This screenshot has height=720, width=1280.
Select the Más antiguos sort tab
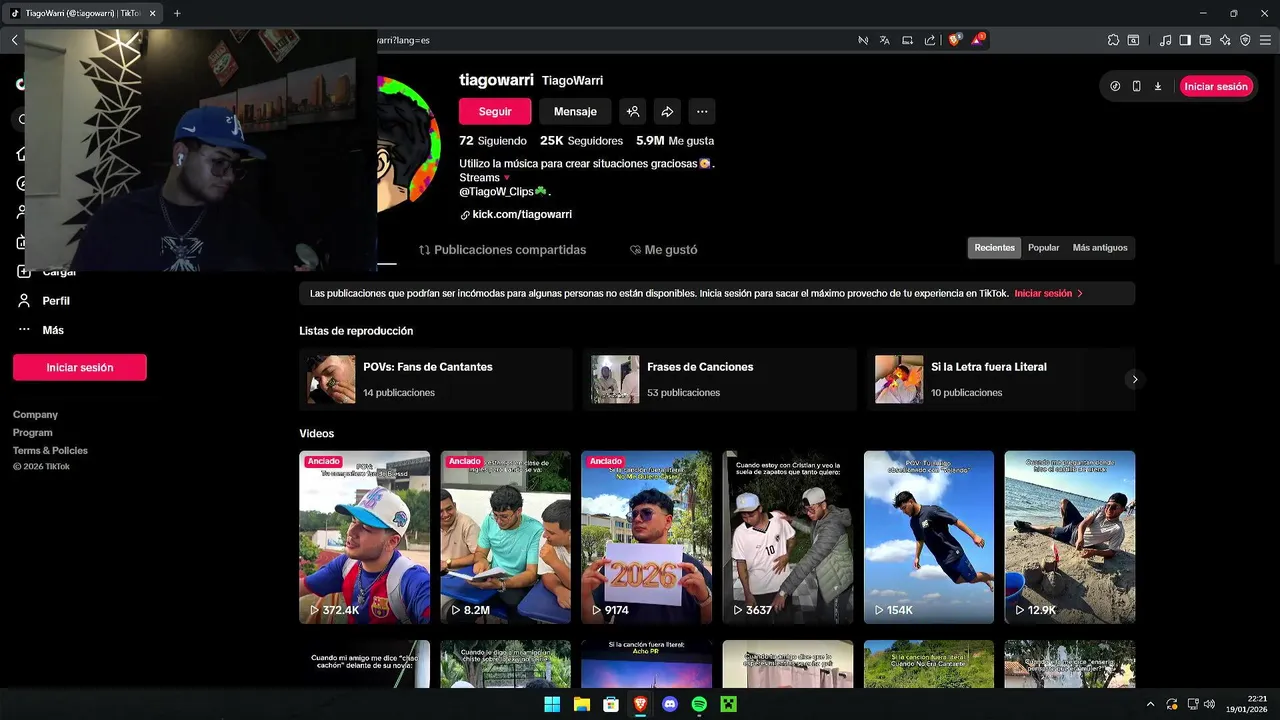pos(1100,248)
